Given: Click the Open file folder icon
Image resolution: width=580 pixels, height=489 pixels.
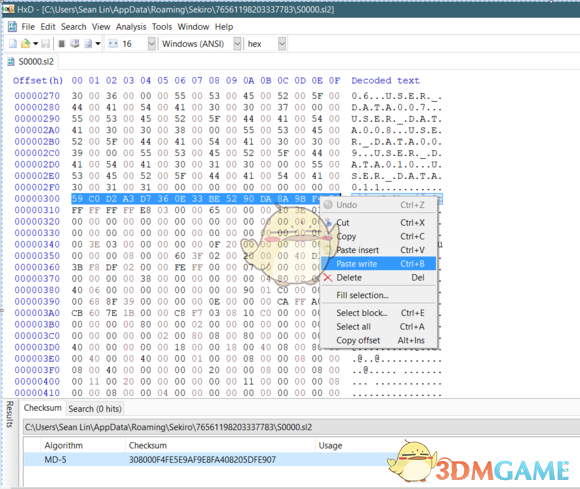Looking at the screenshot, I should pos(26,44).
